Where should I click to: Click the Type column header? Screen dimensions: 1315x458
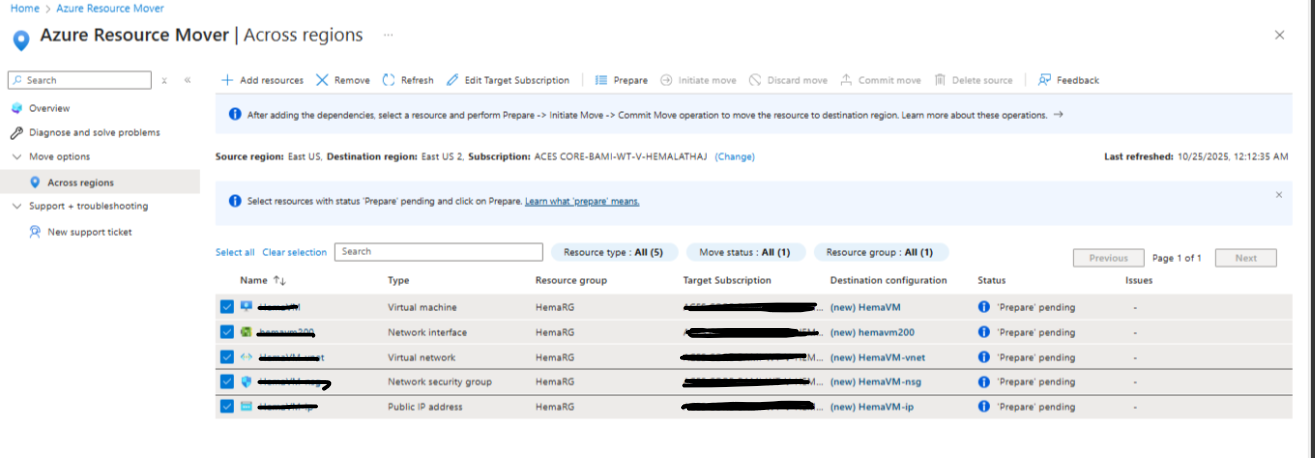(x=398, y=281)
